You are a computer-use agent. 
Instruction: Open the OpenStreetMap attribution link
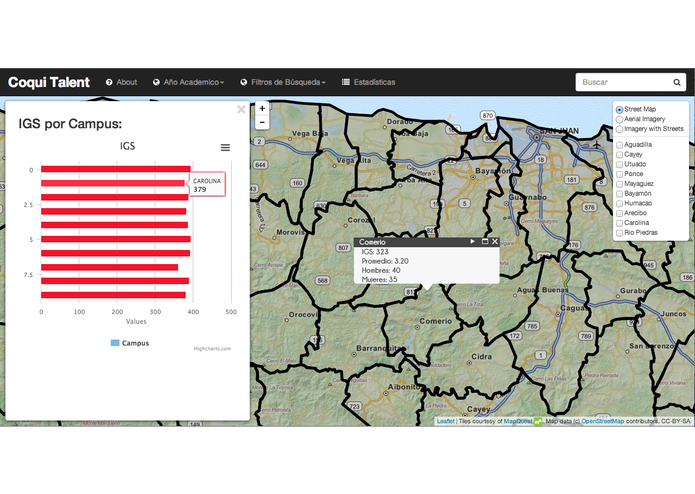tap(602, 421)
